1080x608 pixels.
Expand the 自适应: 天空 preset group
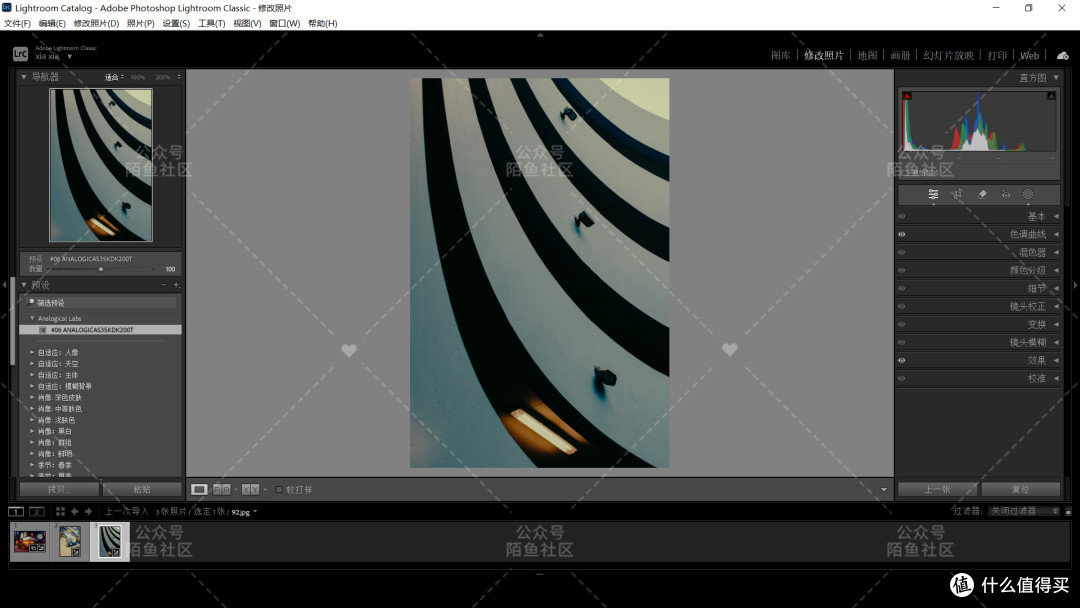(32, 364)
